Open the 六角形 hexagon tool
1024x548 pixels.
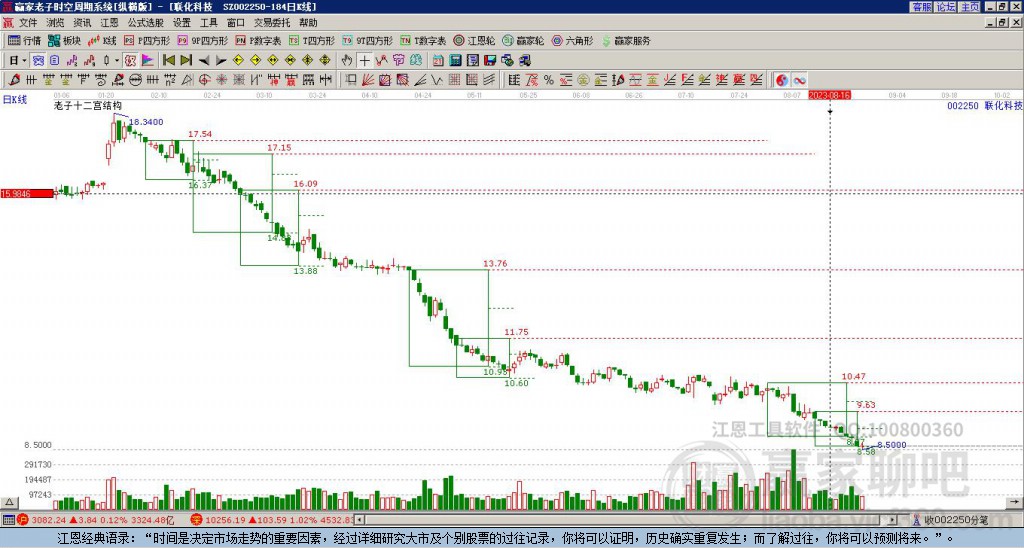point(572,41)
